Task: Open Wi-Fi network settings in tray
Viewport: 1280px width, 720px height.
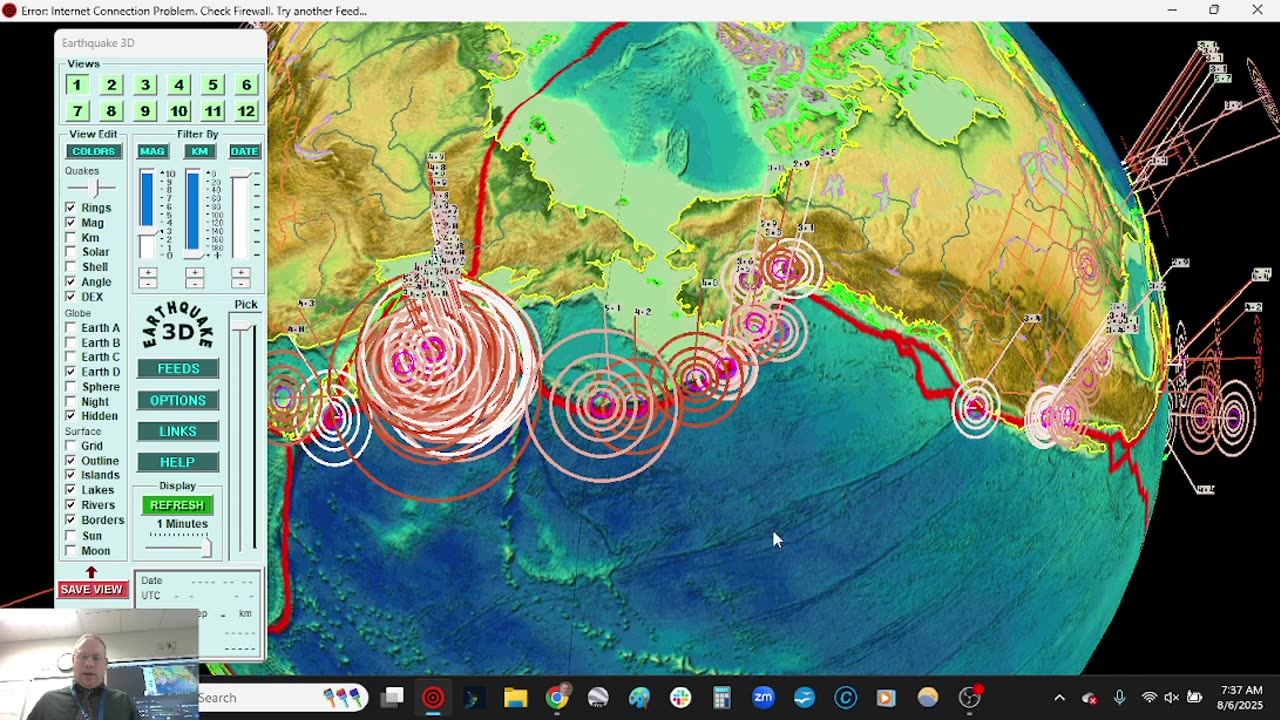Action: [1149, 697]
